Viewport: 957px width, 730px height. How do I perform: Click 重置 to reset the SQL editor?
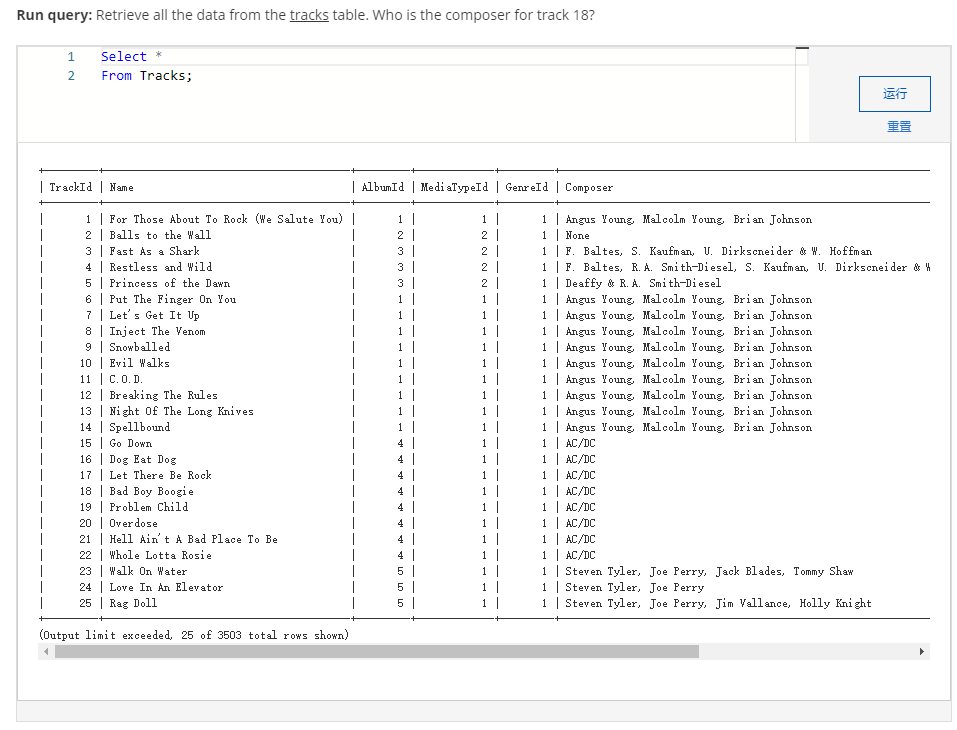click(x=897, y=126)
